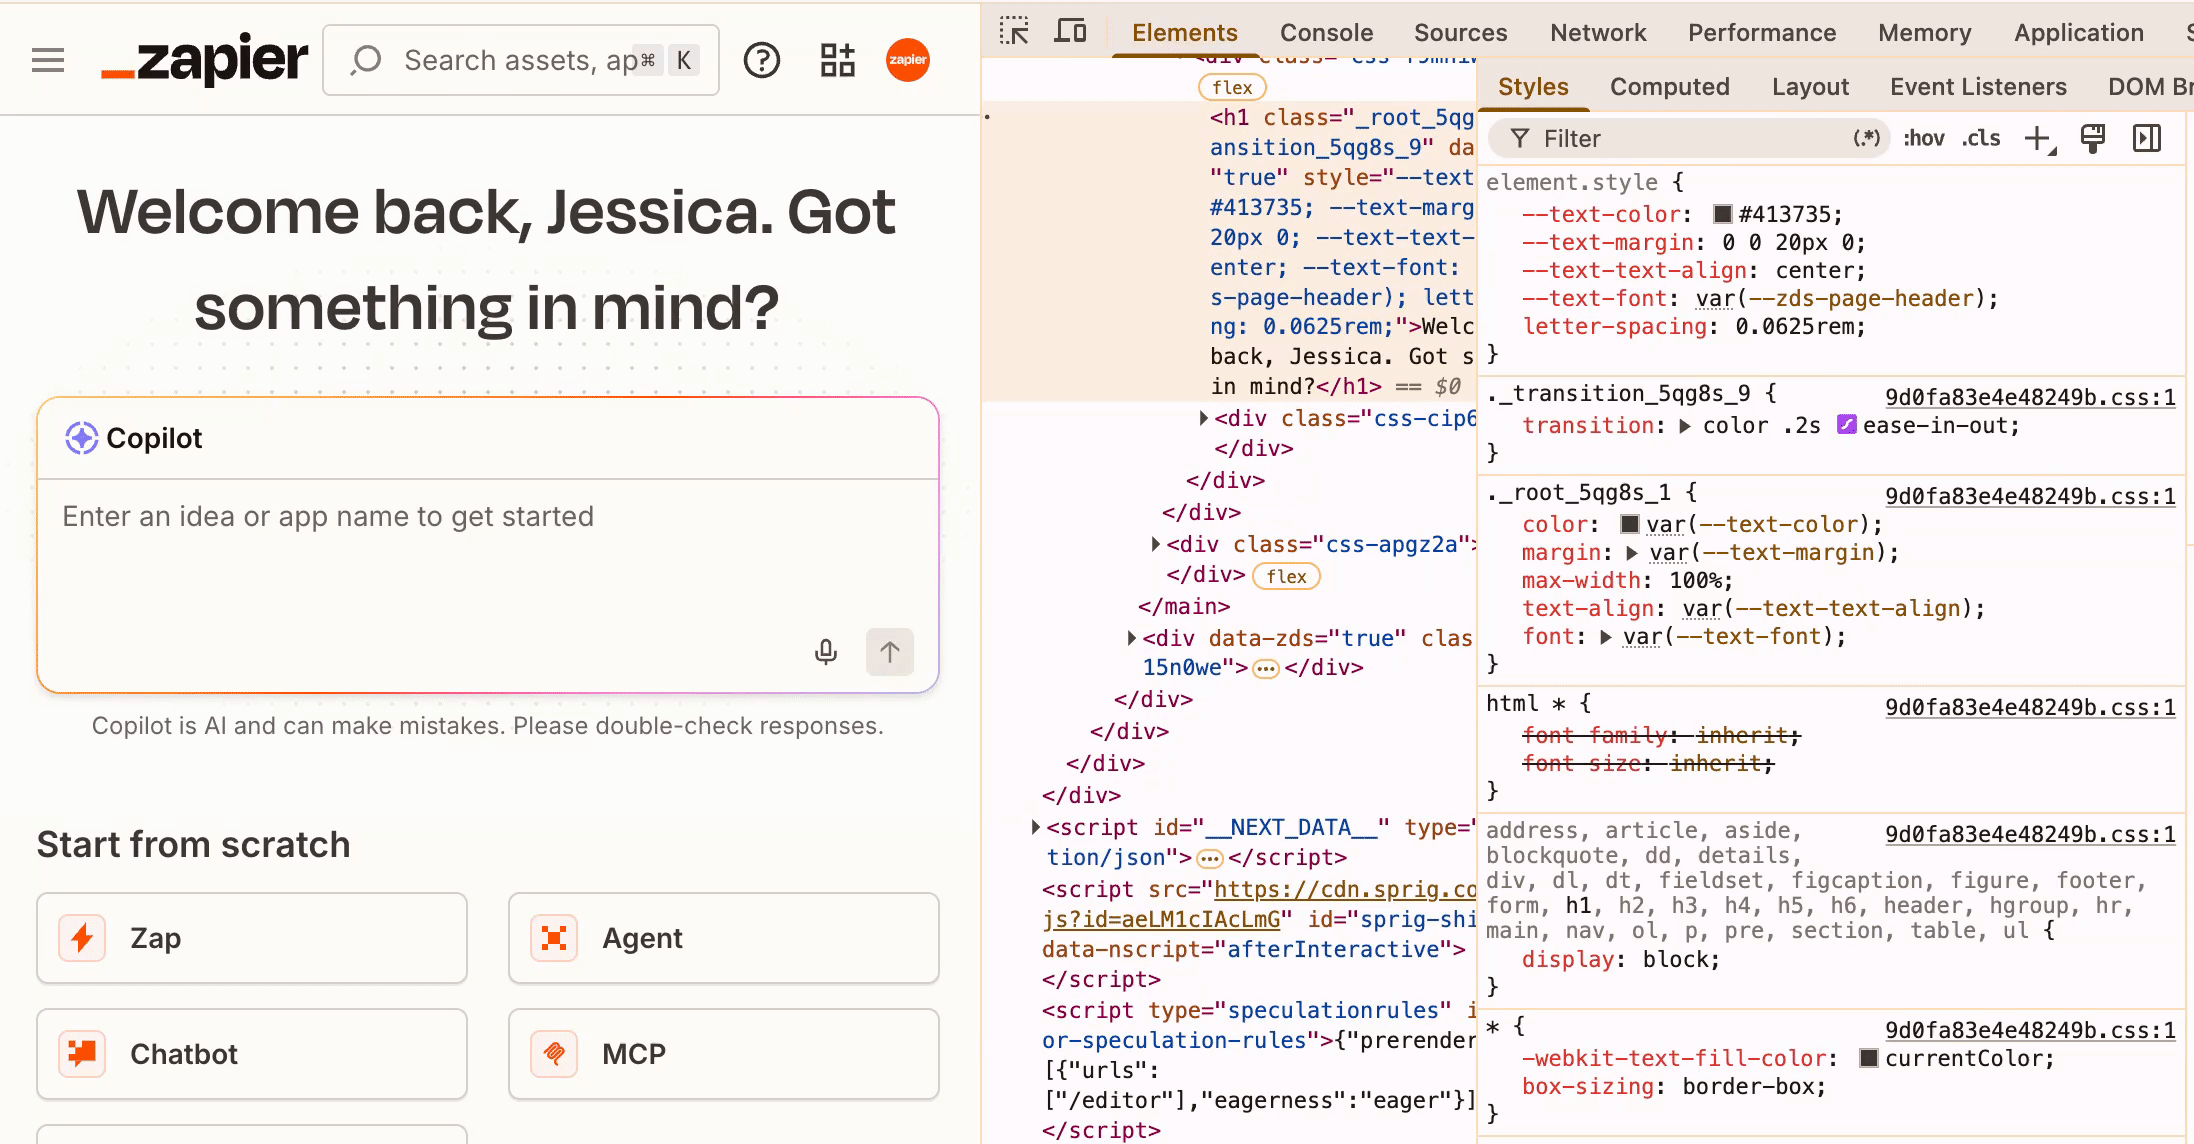Open the ease-in-out easing editor icon
Screen dimensions: 2194x1144
point(1846,425)
